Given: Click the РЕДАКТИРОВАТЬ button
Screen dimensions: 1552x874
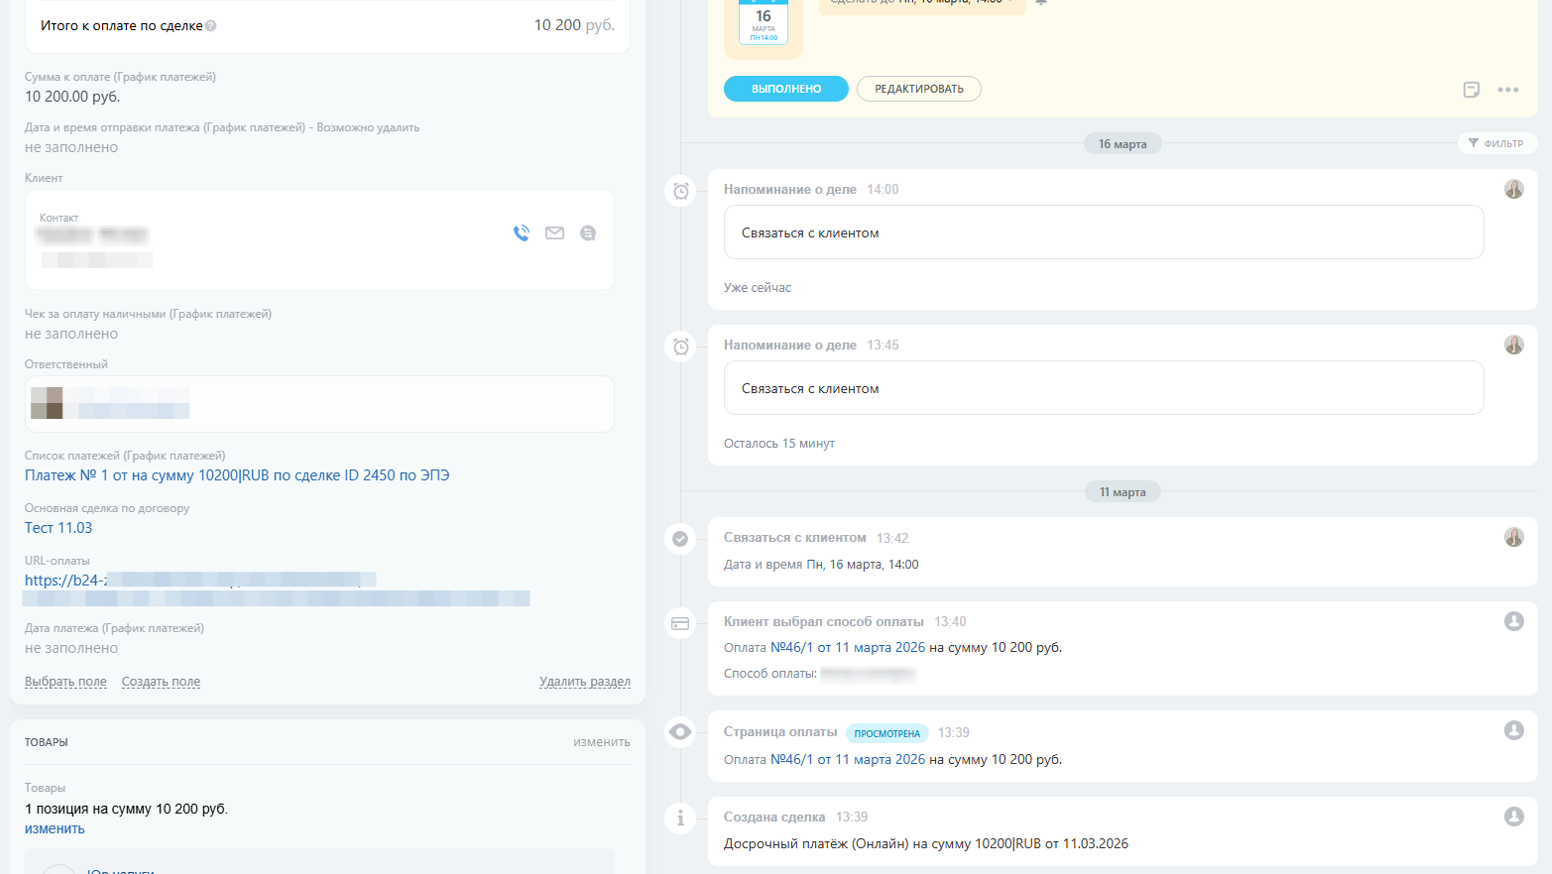Looking at the screenshot, I should [x=919, y=89].
